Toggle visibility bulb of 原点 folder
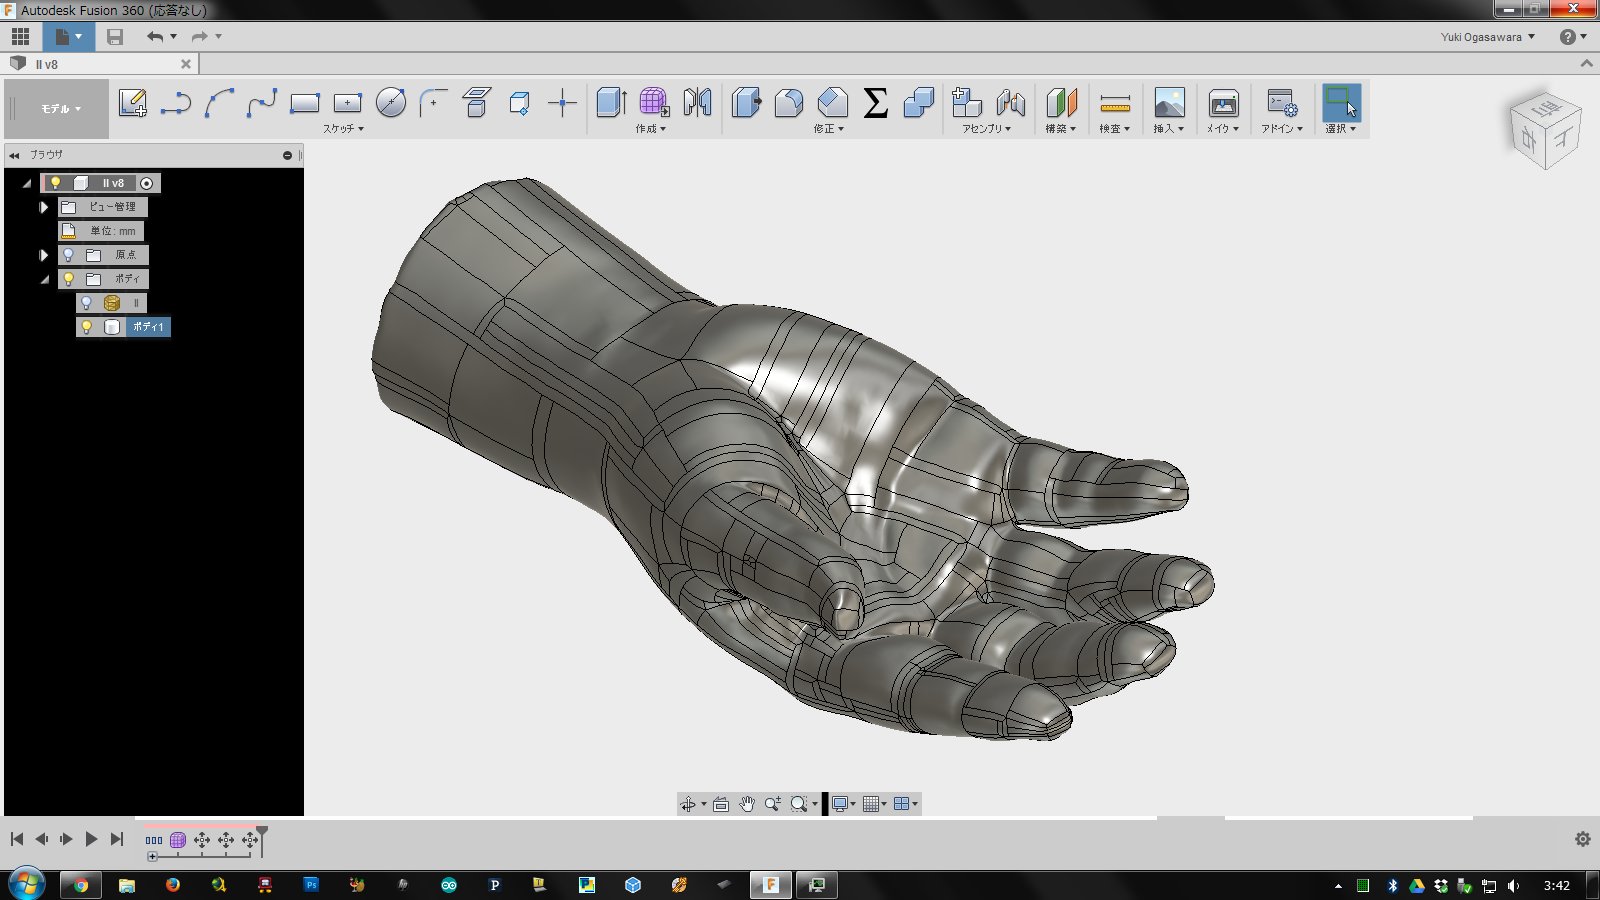The image size is (1600, 900). [68, 255]
